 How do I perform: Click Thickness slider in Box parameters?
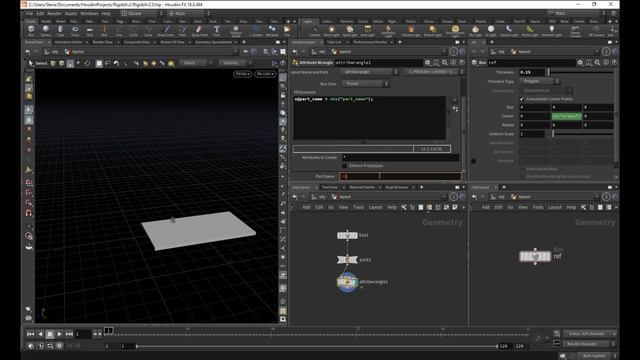pyautogui.click(x=580, y=72)
